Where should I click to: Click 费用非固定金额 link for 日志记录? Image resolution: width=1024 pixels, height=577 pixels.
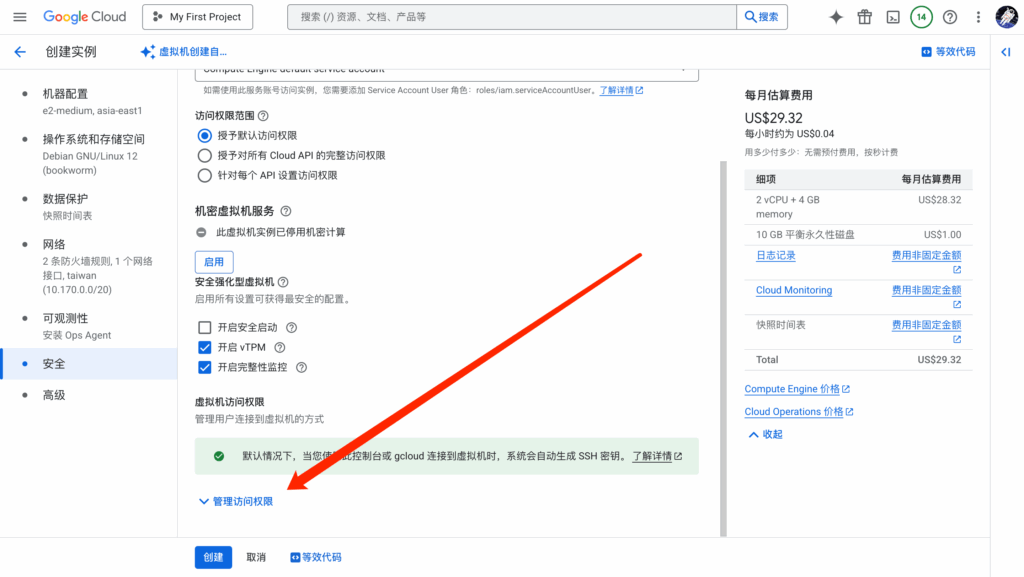coord(927,255)
